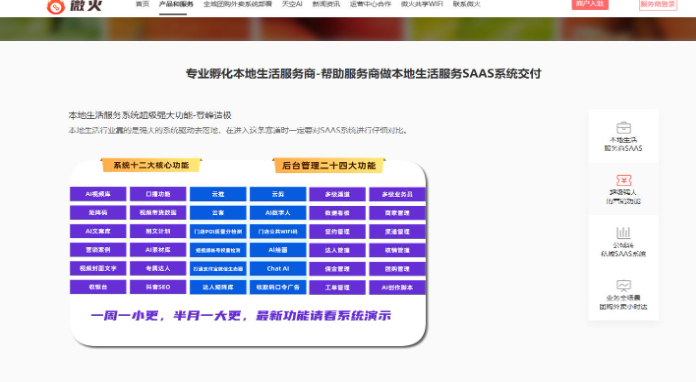Viewport: 696px width, 382px height.
Task: Click the 系统十二大核心功能 orange banner
Action: (x=151, y=165)
